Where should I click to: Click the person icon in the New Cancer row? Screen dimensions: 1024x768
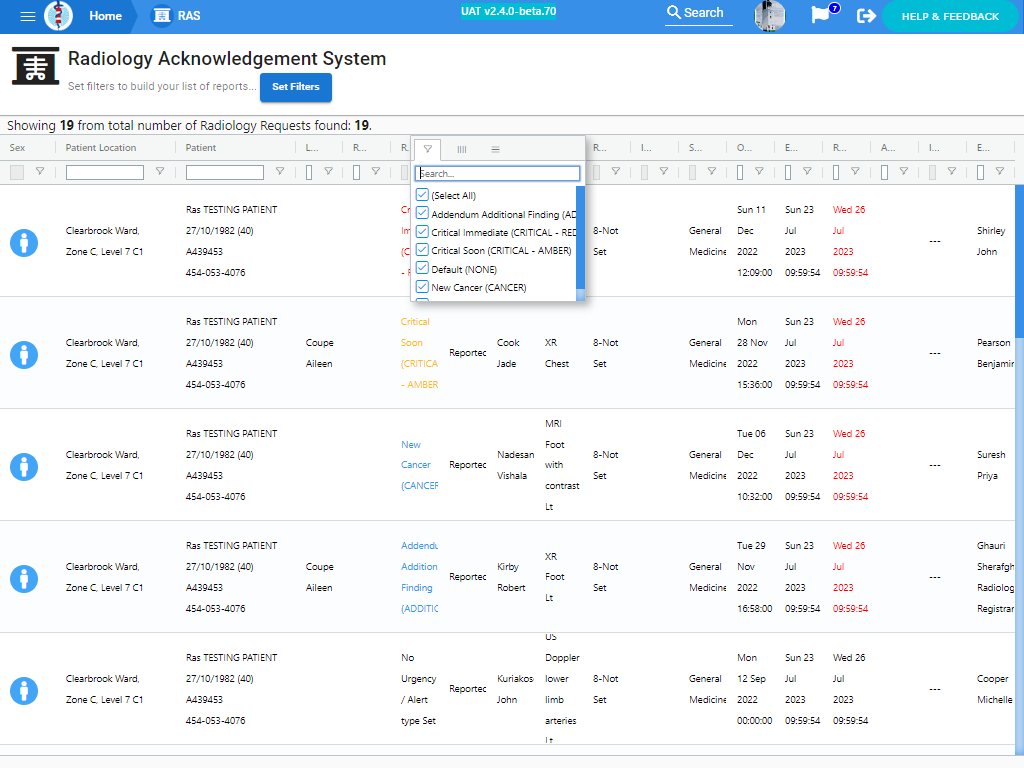(24, 467)
